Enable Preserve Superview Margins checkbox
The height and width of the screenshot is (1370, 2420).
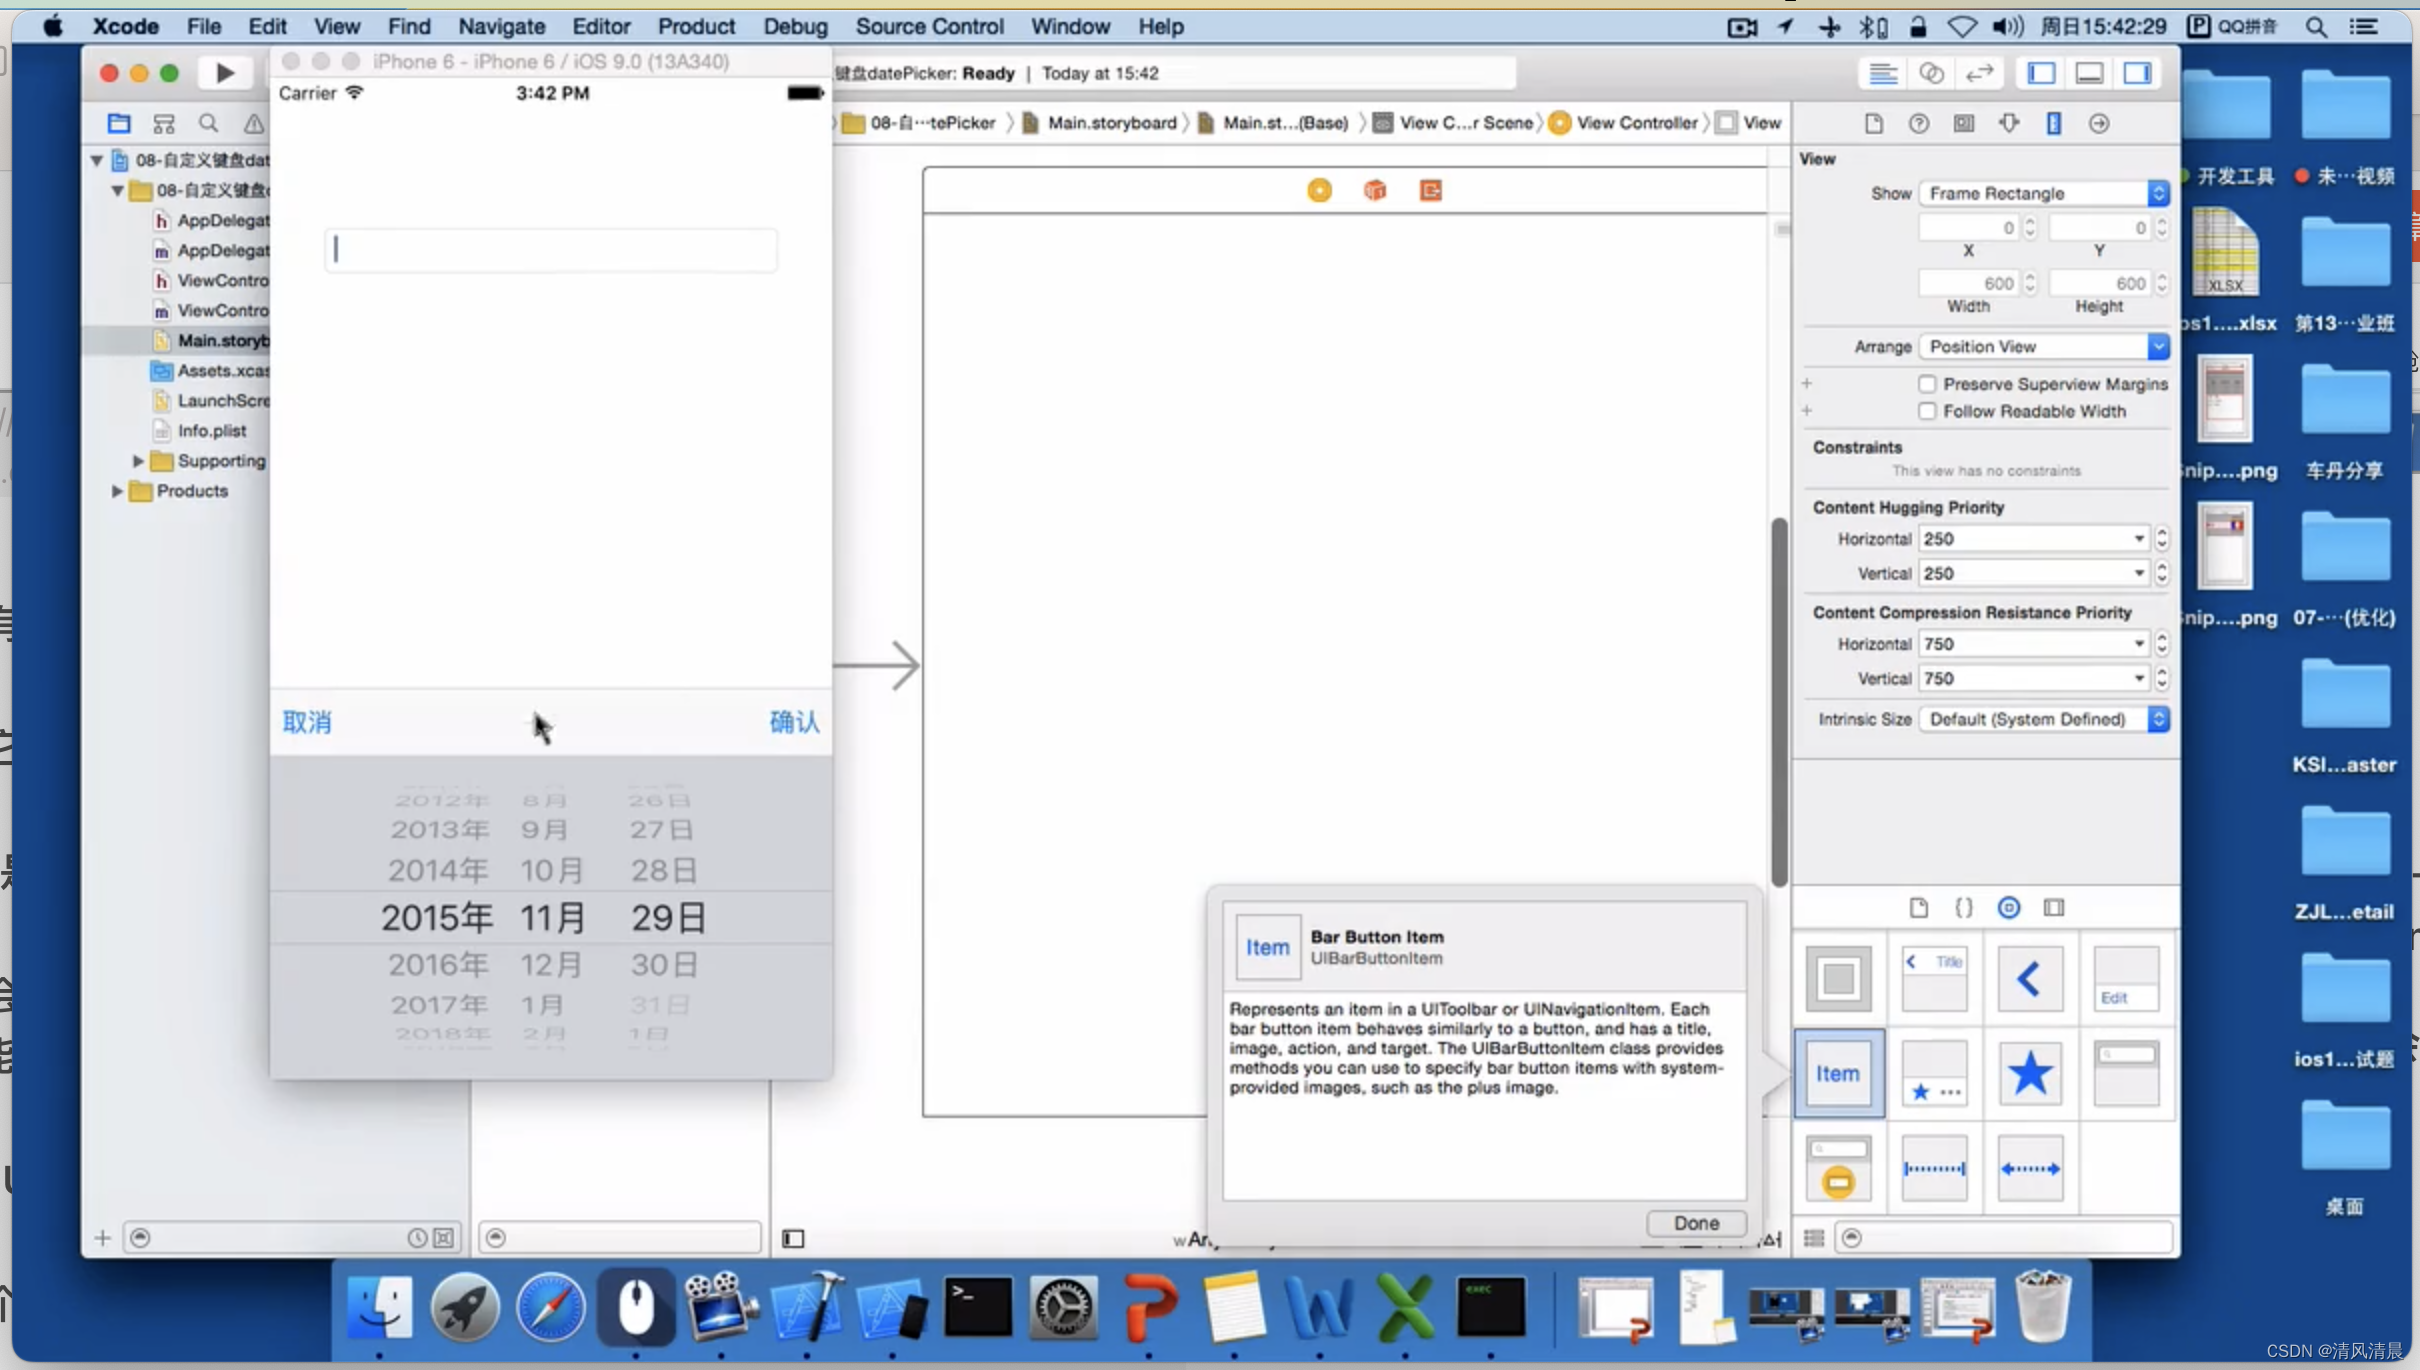[1927, 384]
